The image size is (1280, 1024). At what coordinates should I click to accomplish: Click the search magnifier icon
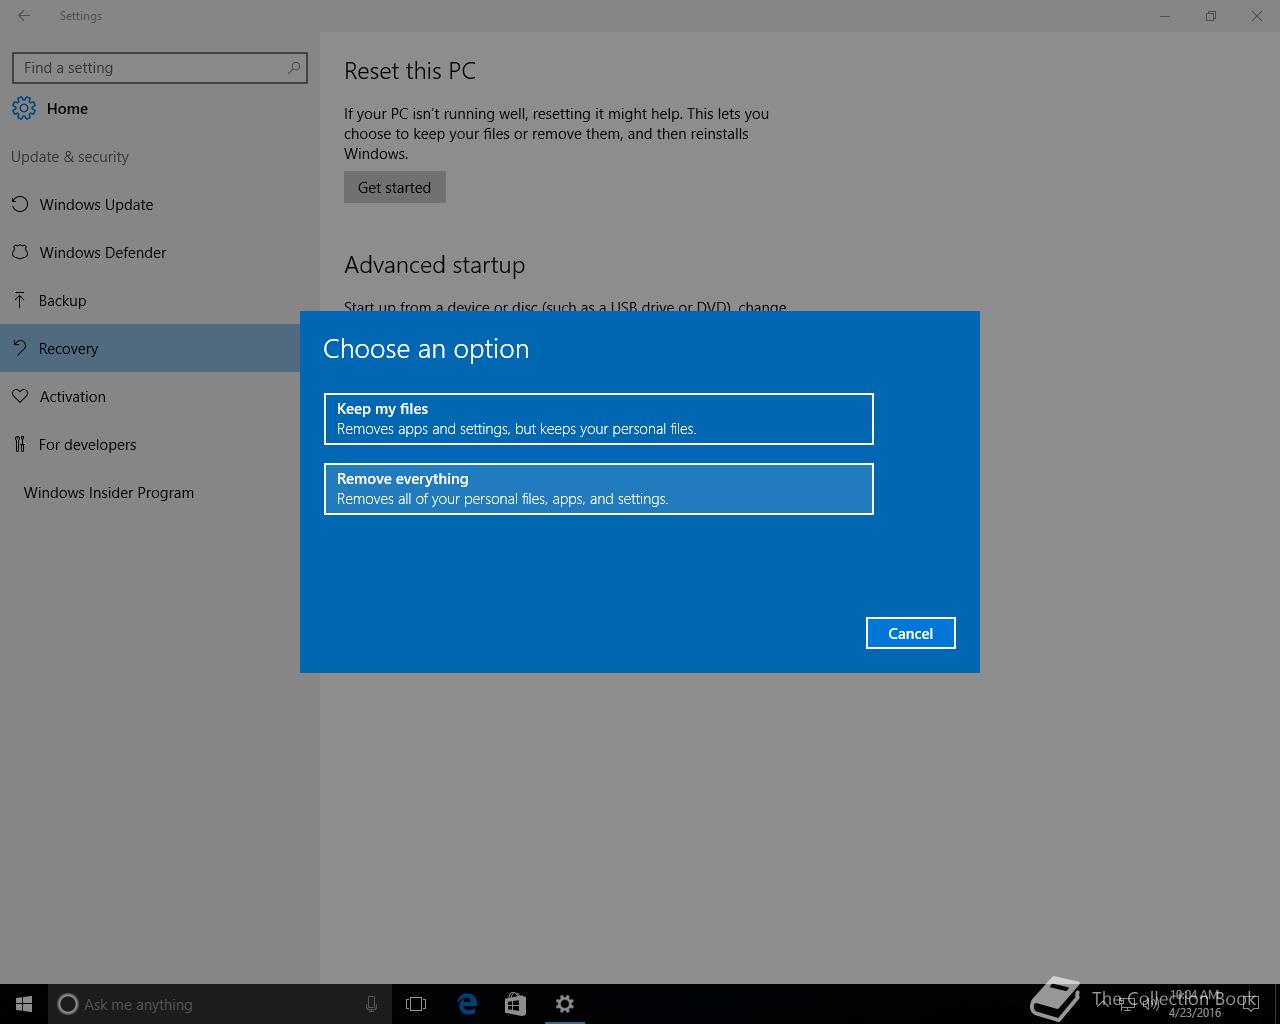(x=293, y=68)
